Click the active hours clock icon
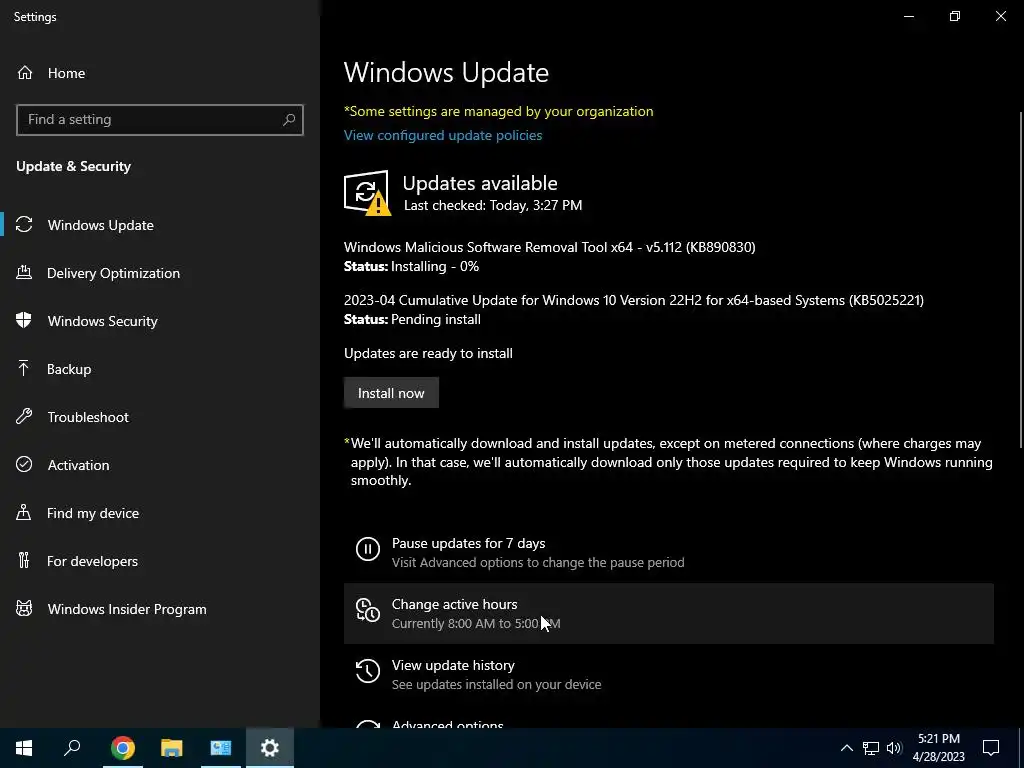Image resolution: width=1024 pixels, height=768 pixels. pyautogui.click(x=368, y=610)
